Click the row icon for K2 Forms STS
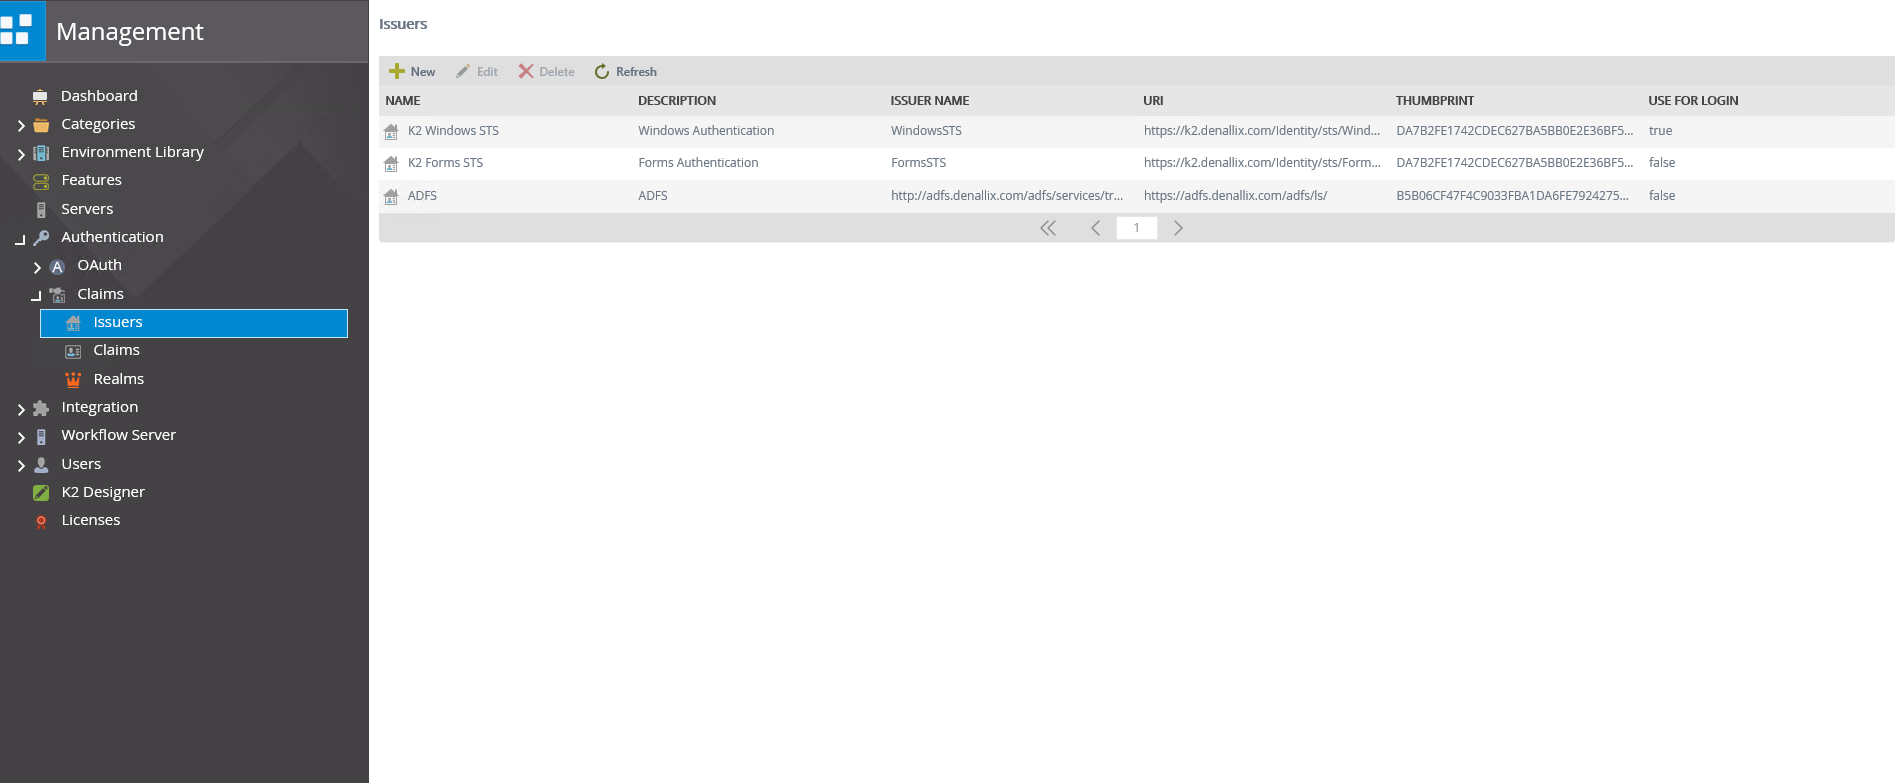Screen dimensions: 1899x783 (x=391, y=164)
